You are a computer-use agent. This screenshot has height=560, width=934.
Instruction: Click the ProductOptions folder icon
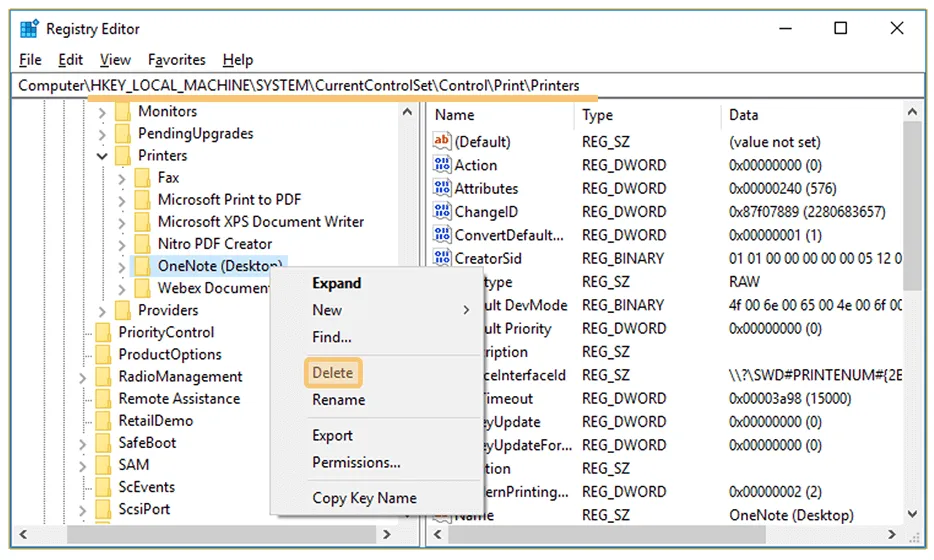pos(103,354)
